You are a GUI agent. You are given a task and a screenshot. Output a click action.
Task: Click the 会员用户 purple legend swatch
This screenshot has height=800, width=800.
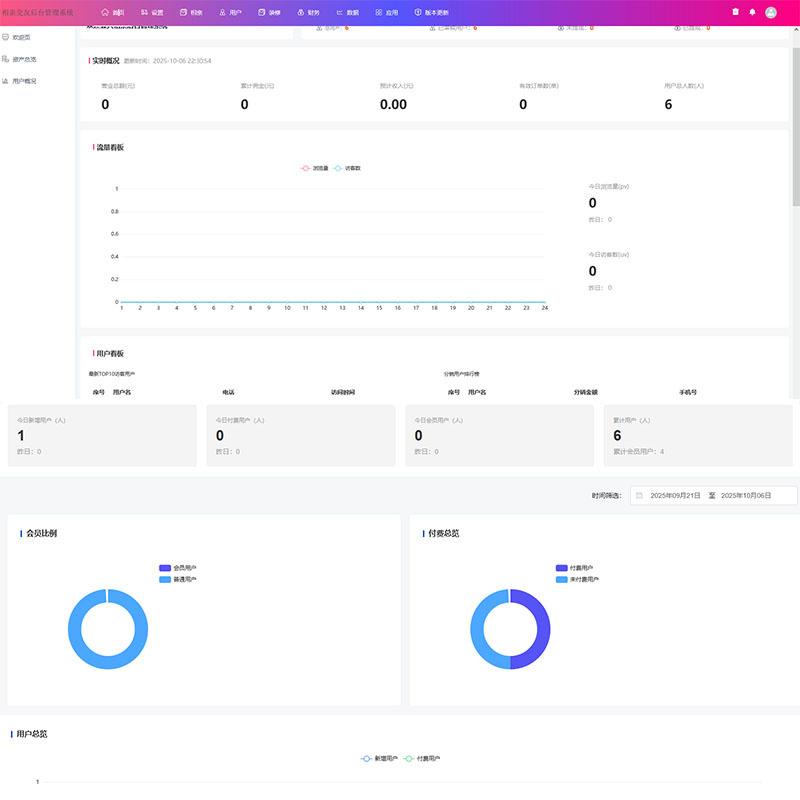[165, 568]
